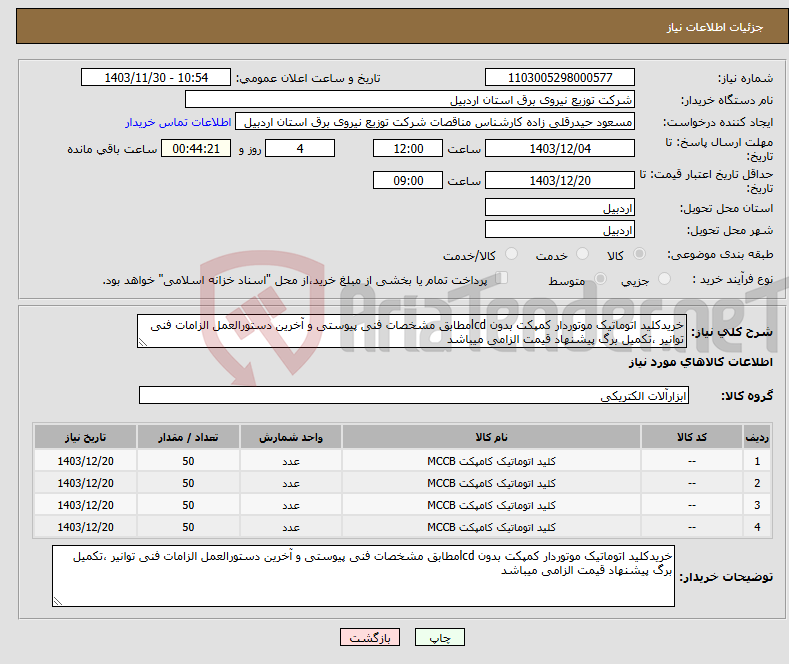Click the توضیحات خریدار text area
Image resolution: width=789 pixels, height=664 pixels.
click(x=363, y=576)
